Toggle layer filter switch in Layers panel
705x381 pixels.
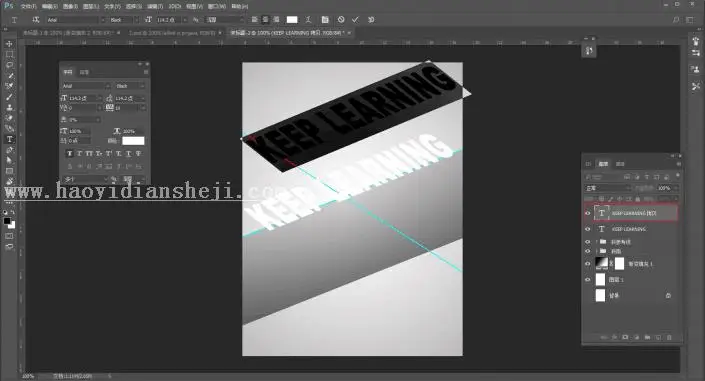(678, 176)
